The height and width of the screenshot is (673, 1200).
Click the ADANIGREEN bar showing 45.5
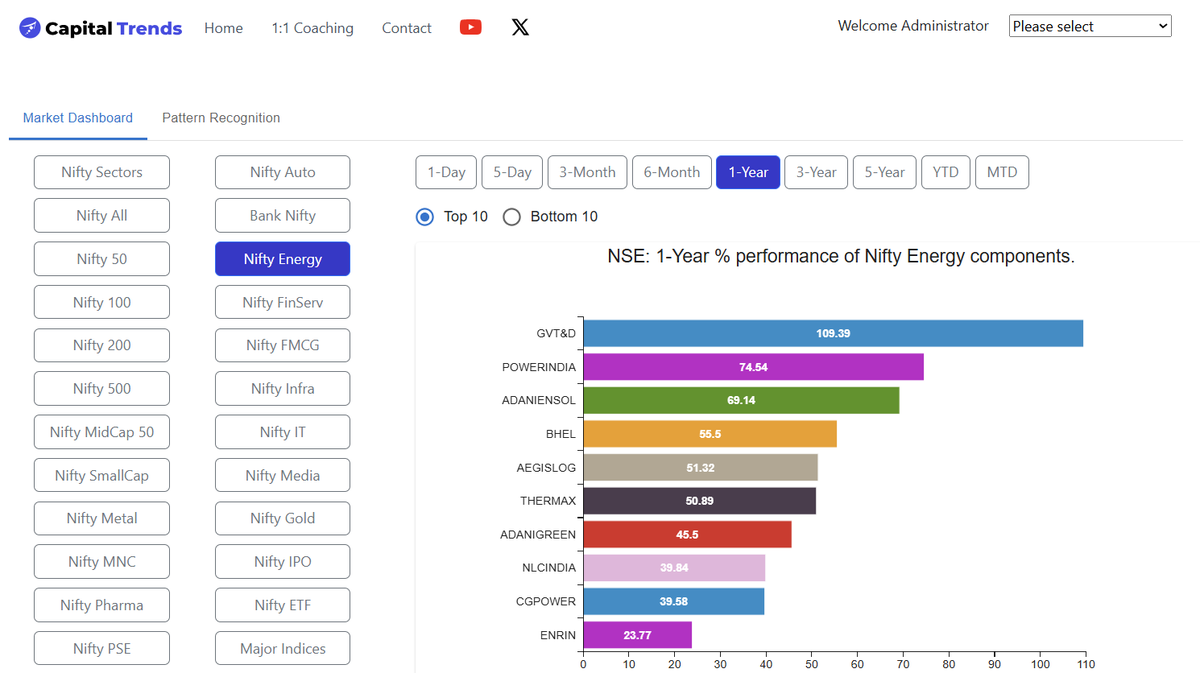click(x=687, y=534)
